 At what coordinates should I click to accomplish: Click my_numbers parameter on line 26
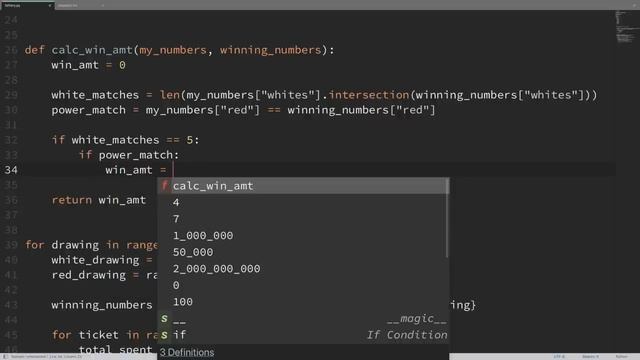pyautogui.click(x=173, y=50)
